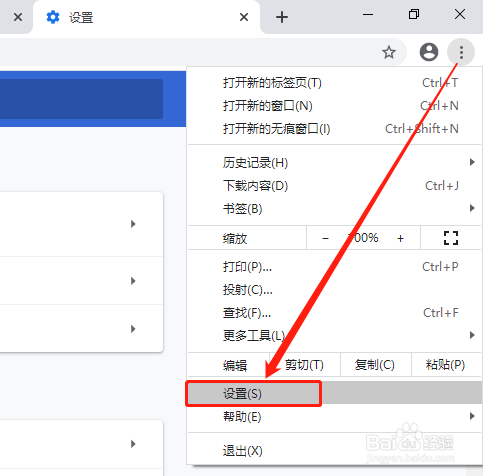The image size is (483, 476).
Task: Click the profile avatar icon
Action: tap(429, 52)
